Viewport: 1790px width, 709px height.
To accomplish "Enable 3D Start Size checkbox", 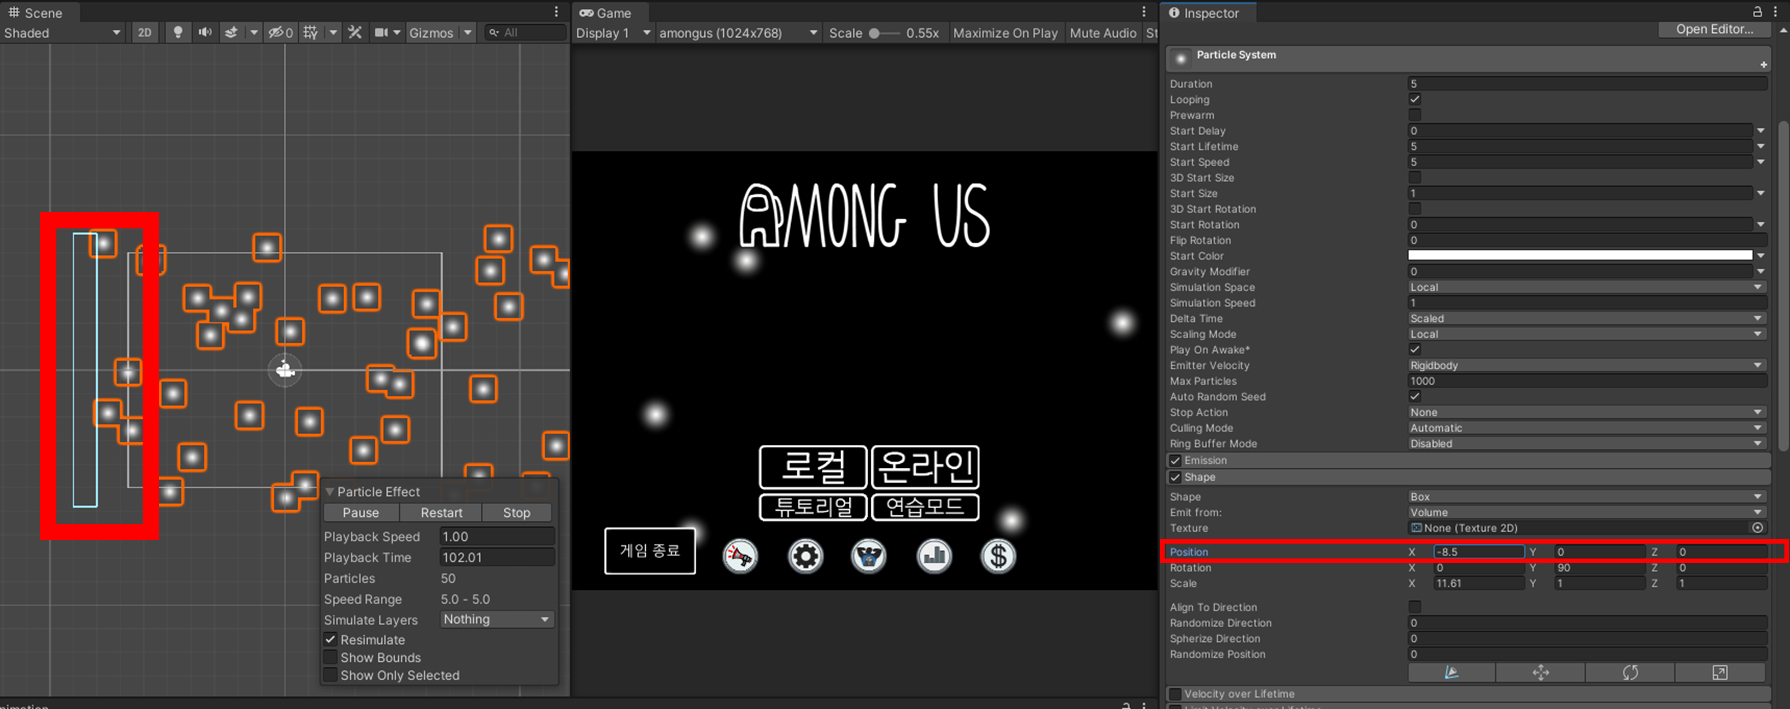I will click(1415, 178).
